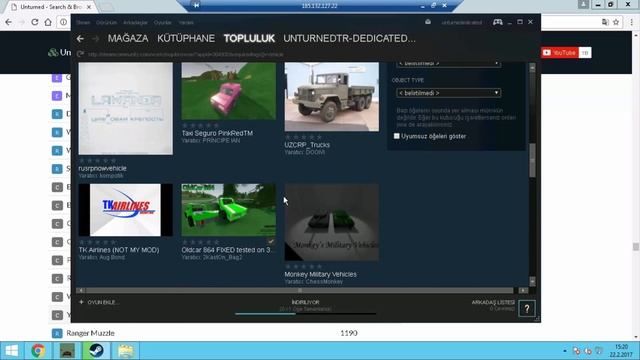The image size is (640, 360).
Task: Reload the Steam workshop page
Action: 80,54
